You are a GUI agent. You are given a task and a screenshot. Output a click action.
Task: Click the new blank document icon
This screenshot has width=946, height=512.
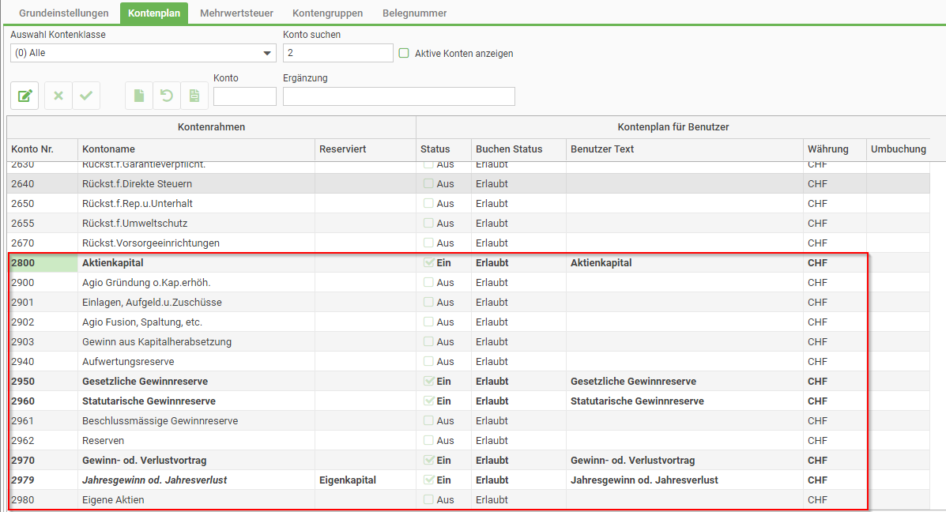[140, 96]
